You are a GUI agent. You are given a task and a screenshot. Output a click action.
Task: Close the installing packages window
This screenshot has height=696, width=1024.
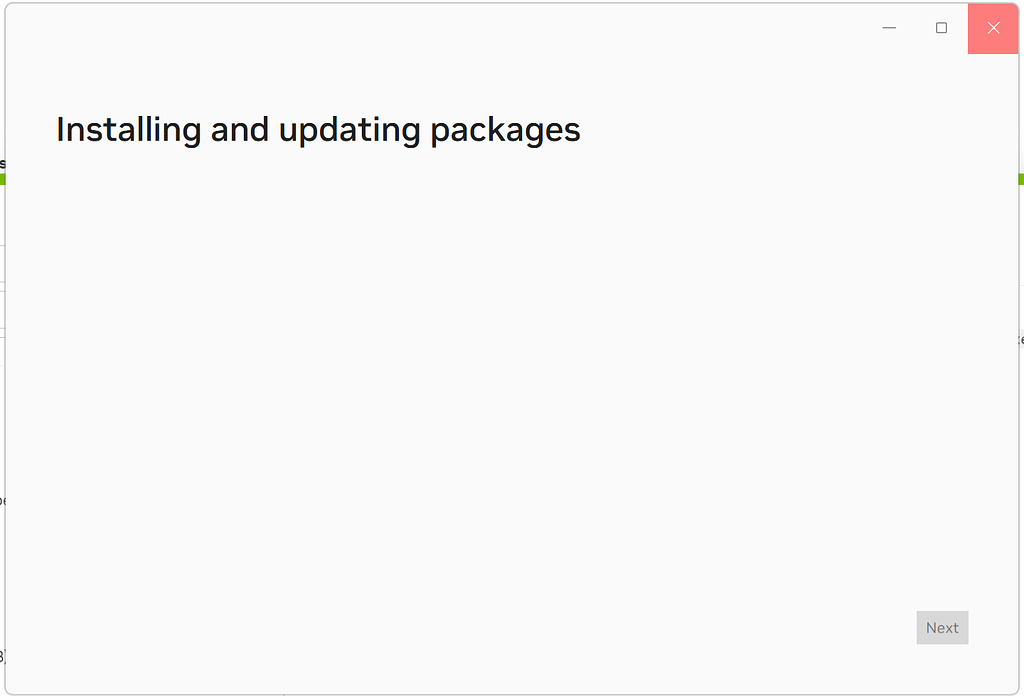pos(993,28)
